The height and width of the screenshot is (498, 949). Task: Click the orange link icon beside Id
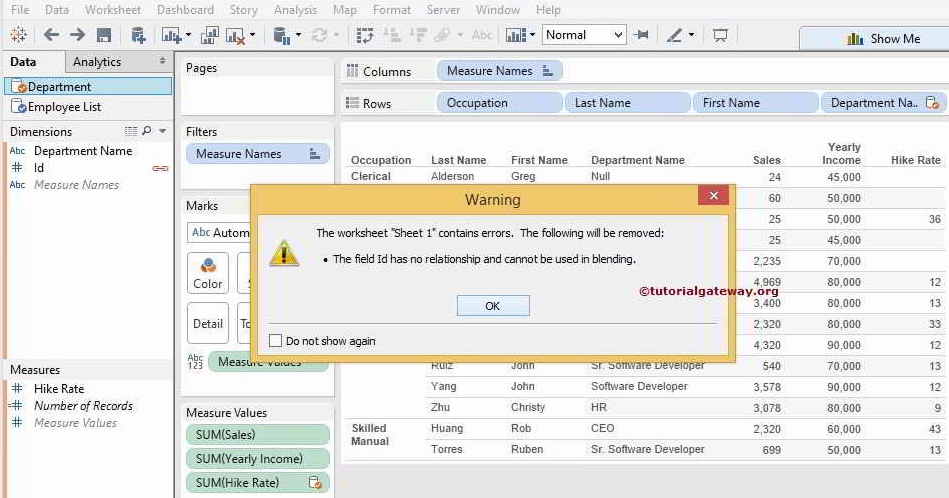click(160, 168)
